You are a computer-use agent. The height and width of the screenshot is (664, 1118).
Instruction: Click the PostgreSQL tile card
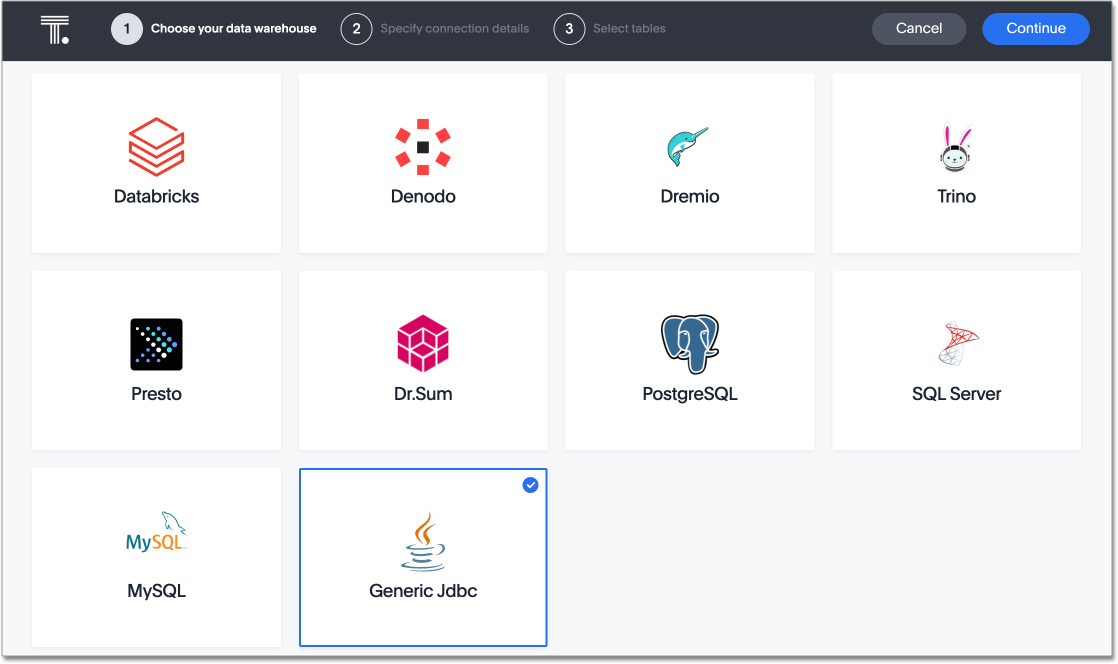(689, 360)
